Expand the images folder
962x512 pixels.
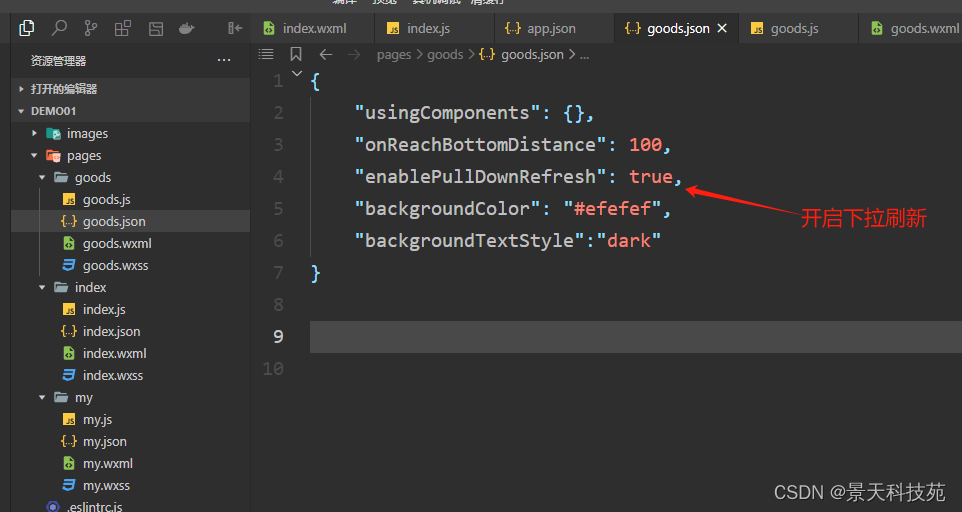click(130, 133)
